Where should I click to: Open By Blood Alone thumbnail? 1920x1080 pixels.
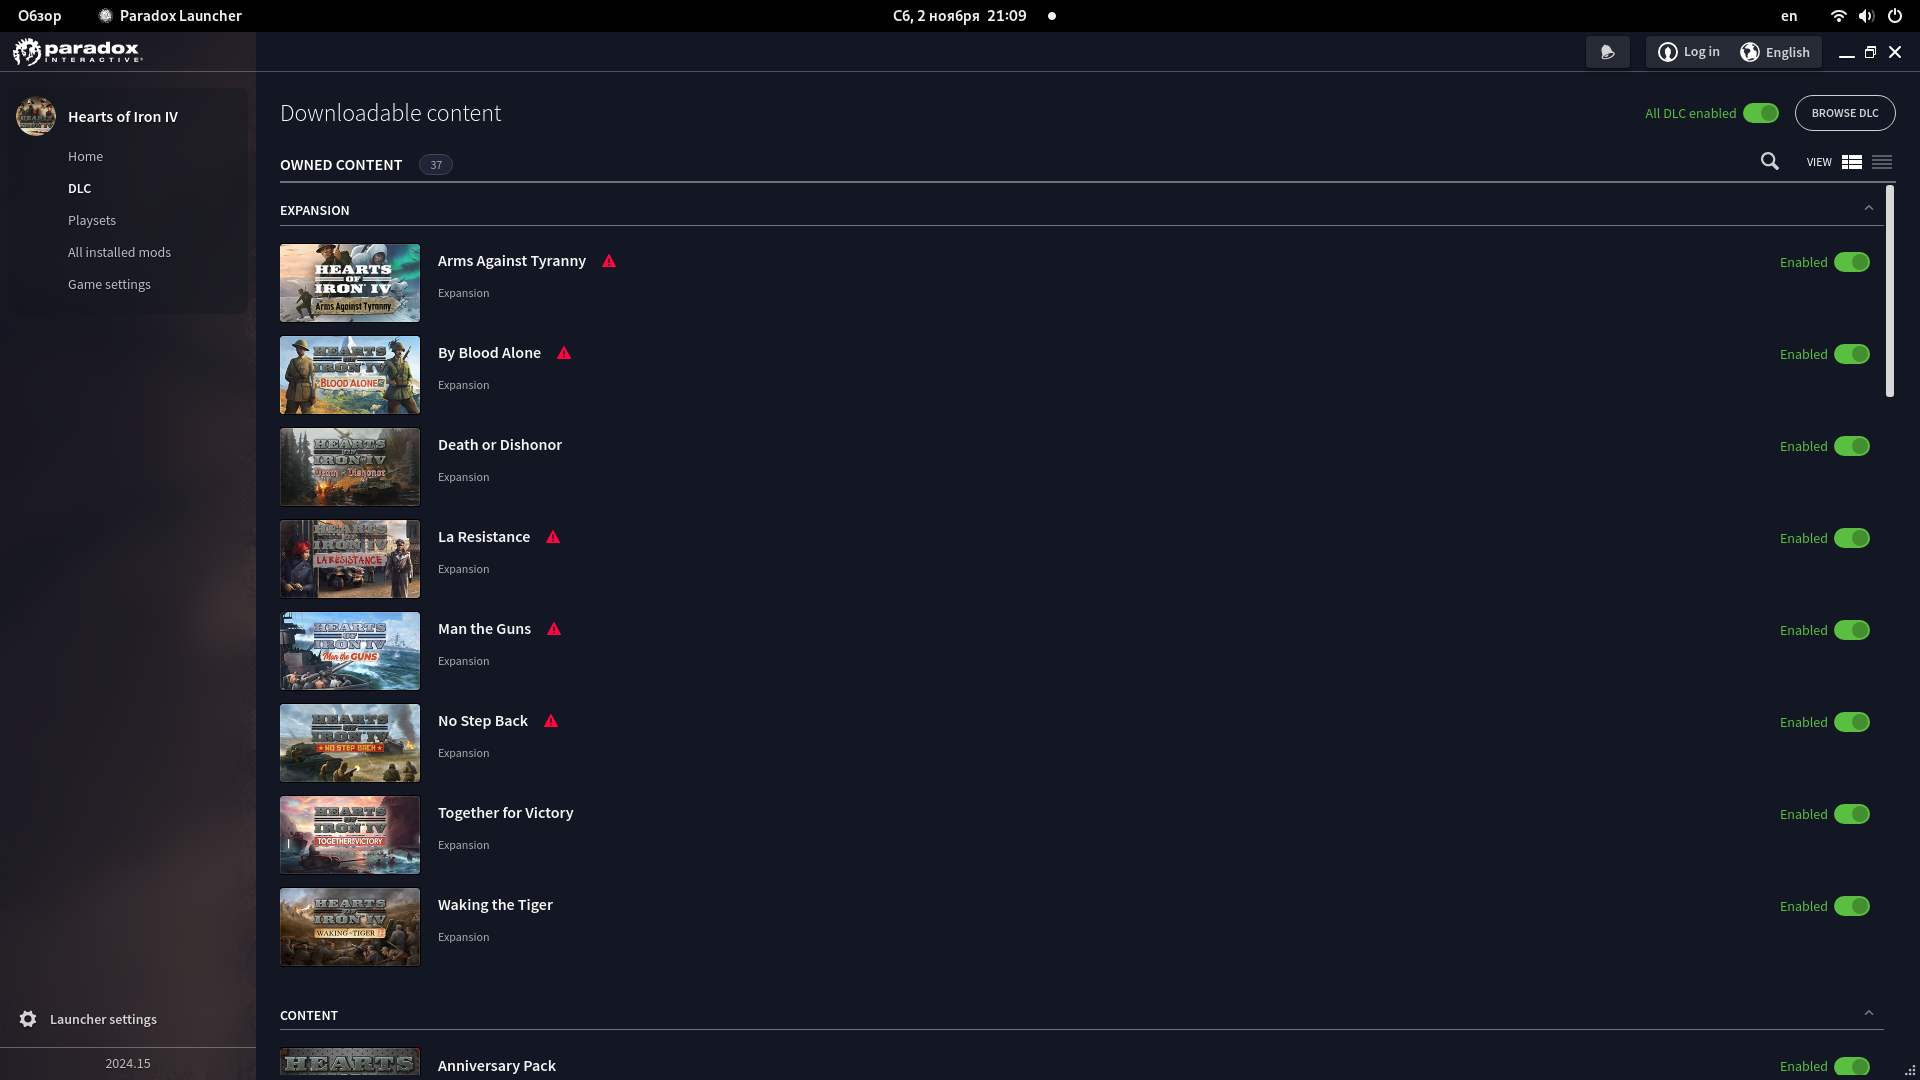click(x=350, y=375)
